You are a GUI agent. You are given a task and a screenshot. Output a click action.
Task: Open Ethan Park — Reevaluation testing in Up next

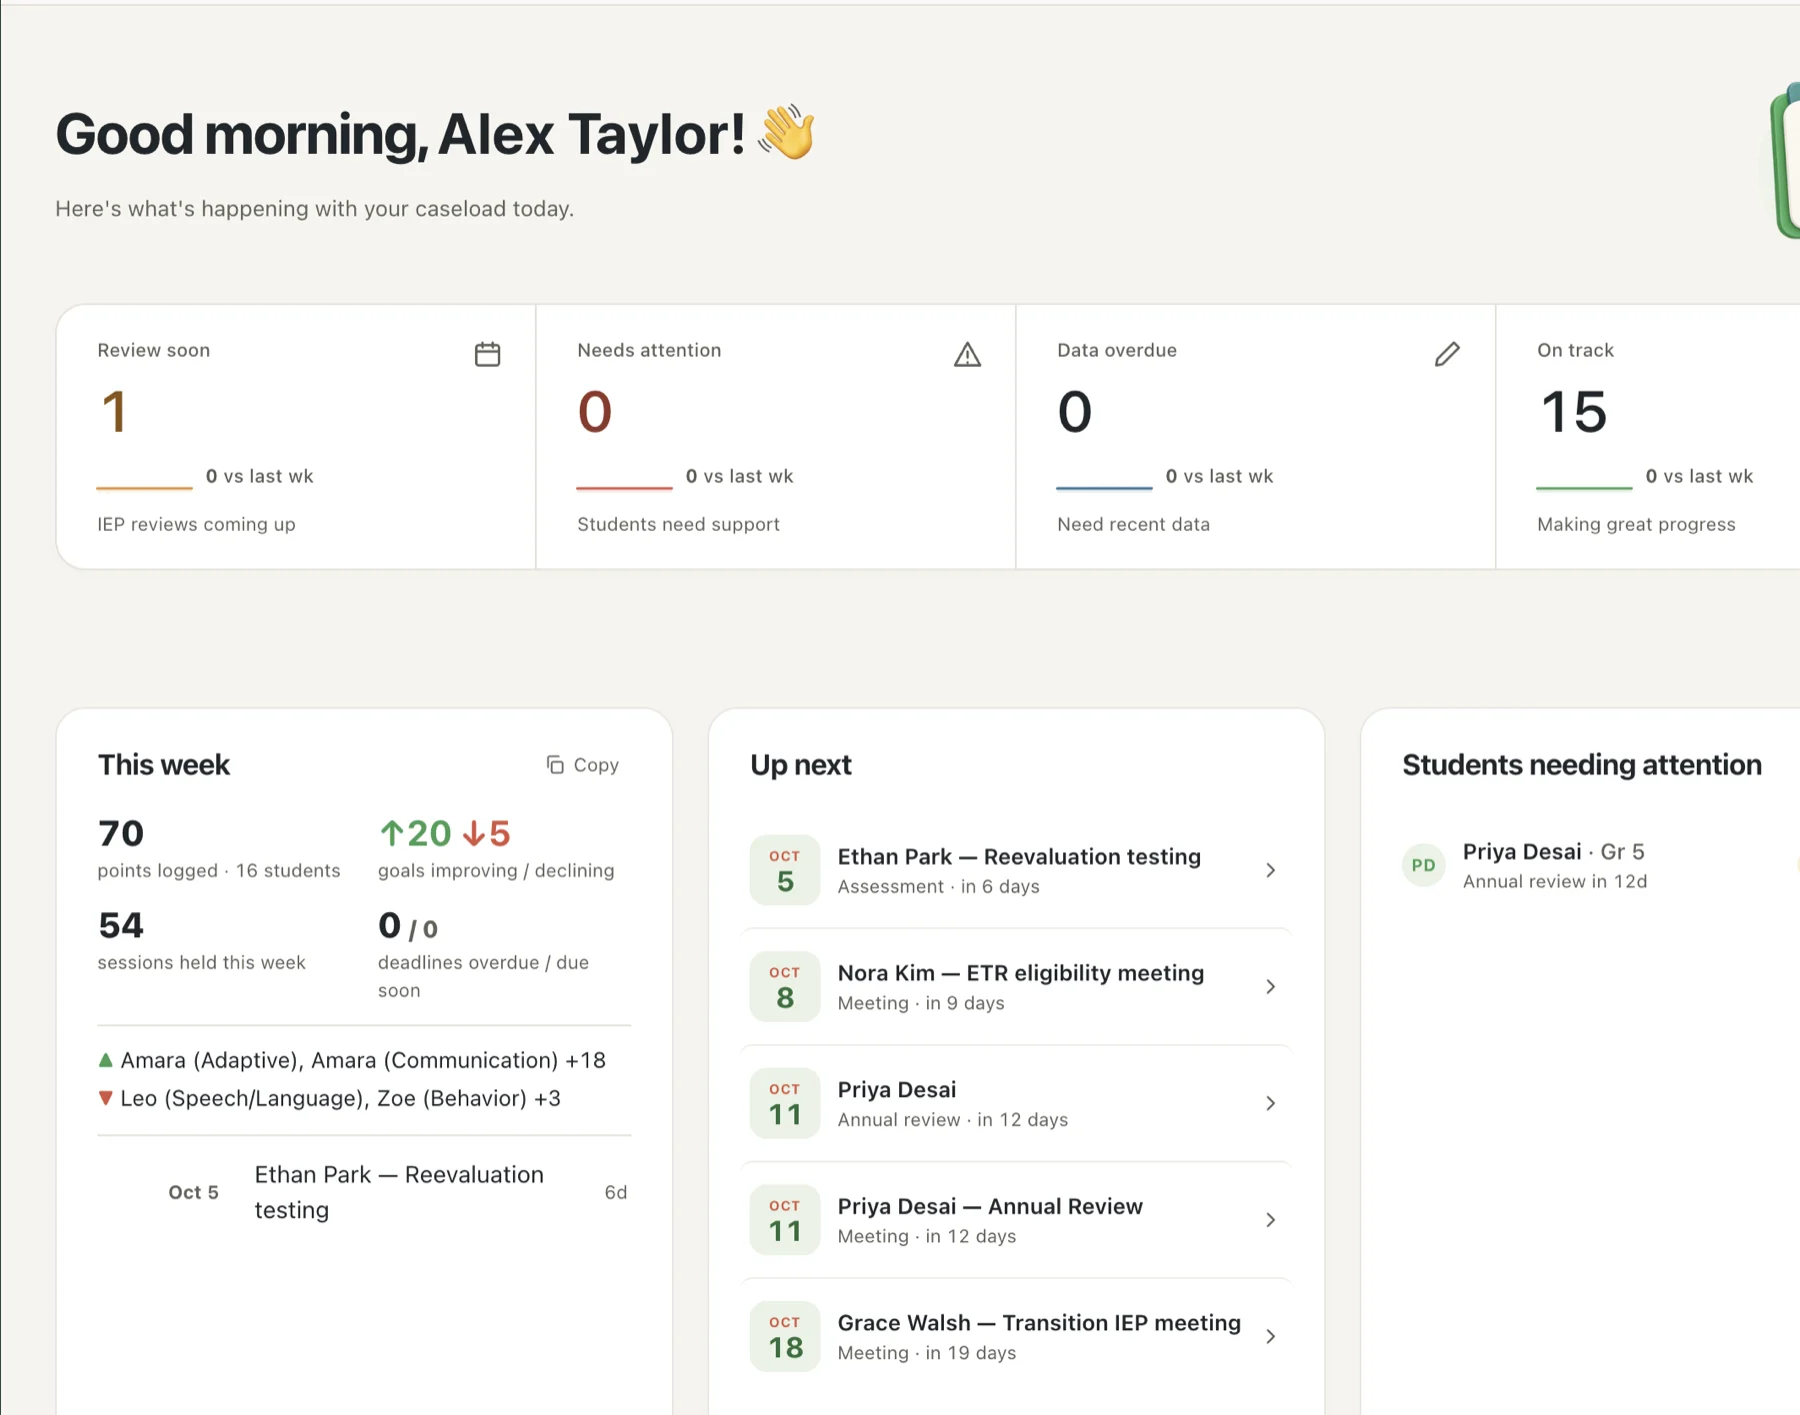[1017, 870]
